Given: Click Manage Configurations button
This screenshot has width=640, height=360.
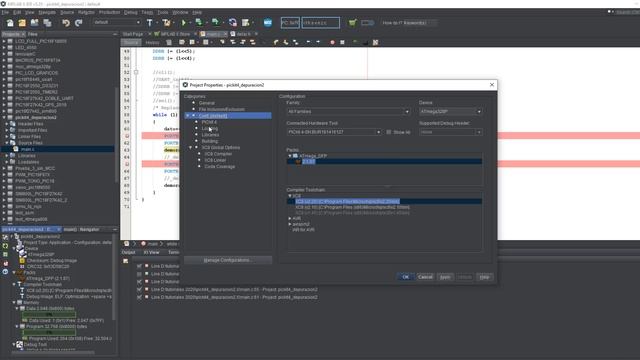Looking at the screenshot, I should pyautogui.click(x=228, y=260).
